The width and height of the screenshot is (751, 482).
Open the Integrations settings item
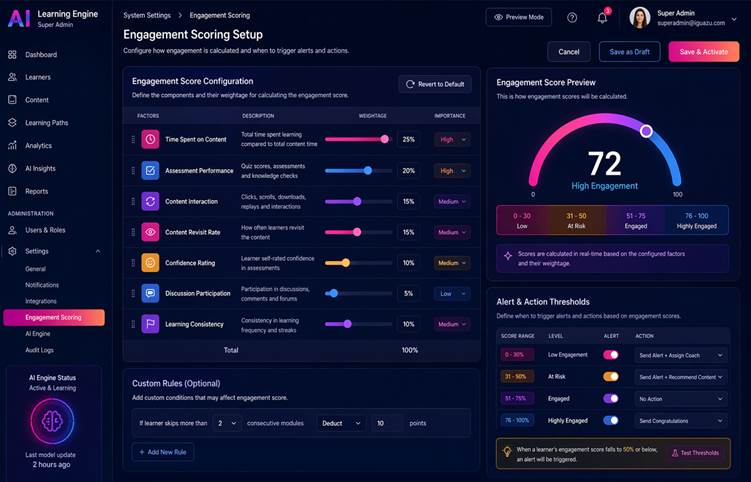click(41, 301)
